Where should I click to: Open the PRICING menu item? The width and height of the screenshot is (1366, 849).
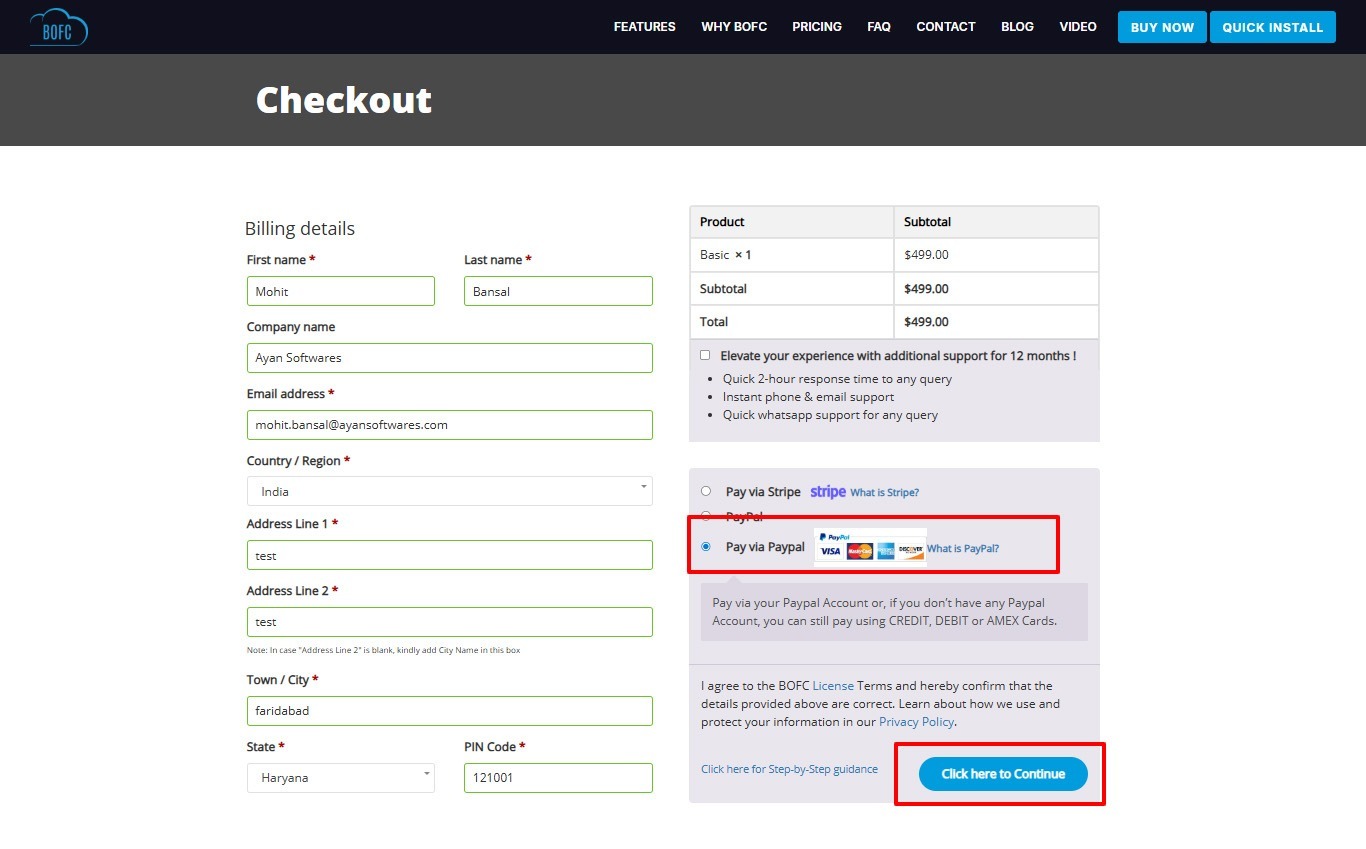(x=816, y=27)
